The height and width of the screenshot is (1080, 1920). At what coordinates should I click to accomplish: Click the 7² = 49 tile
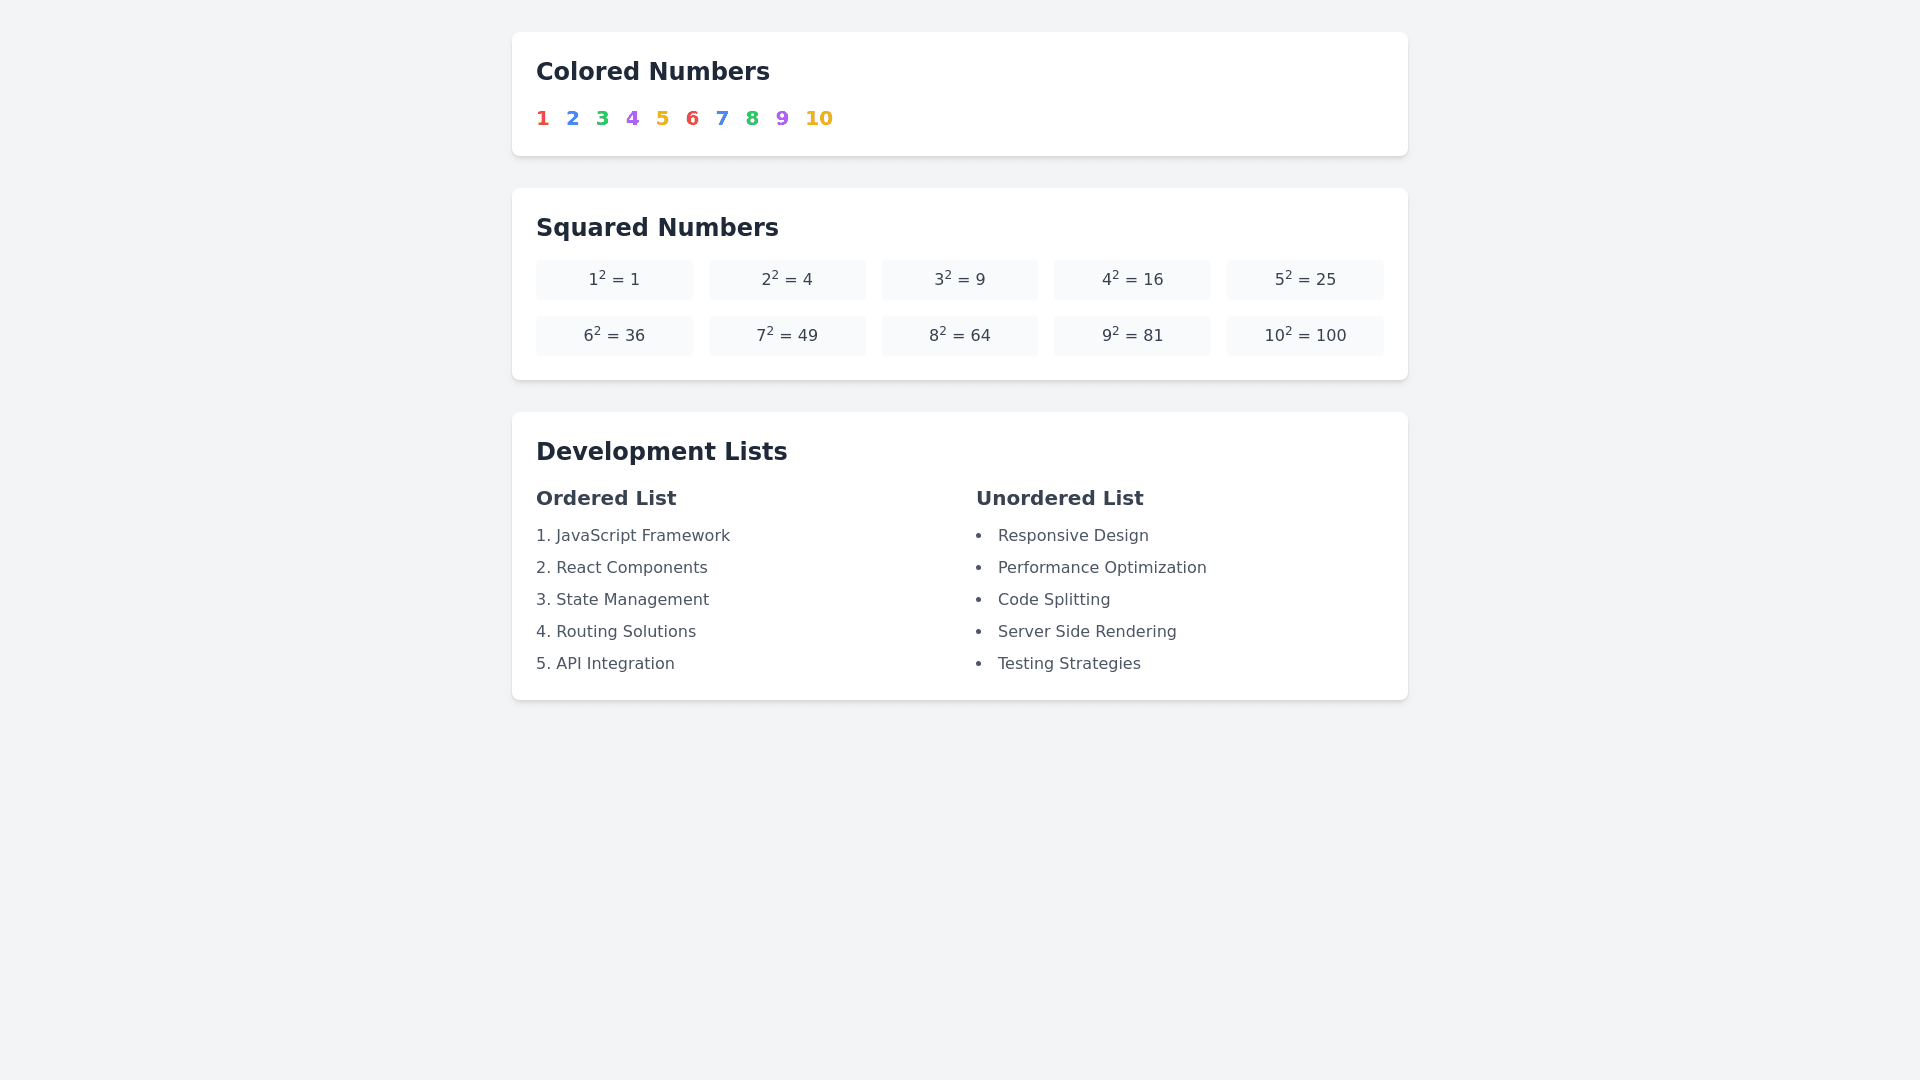787,336
